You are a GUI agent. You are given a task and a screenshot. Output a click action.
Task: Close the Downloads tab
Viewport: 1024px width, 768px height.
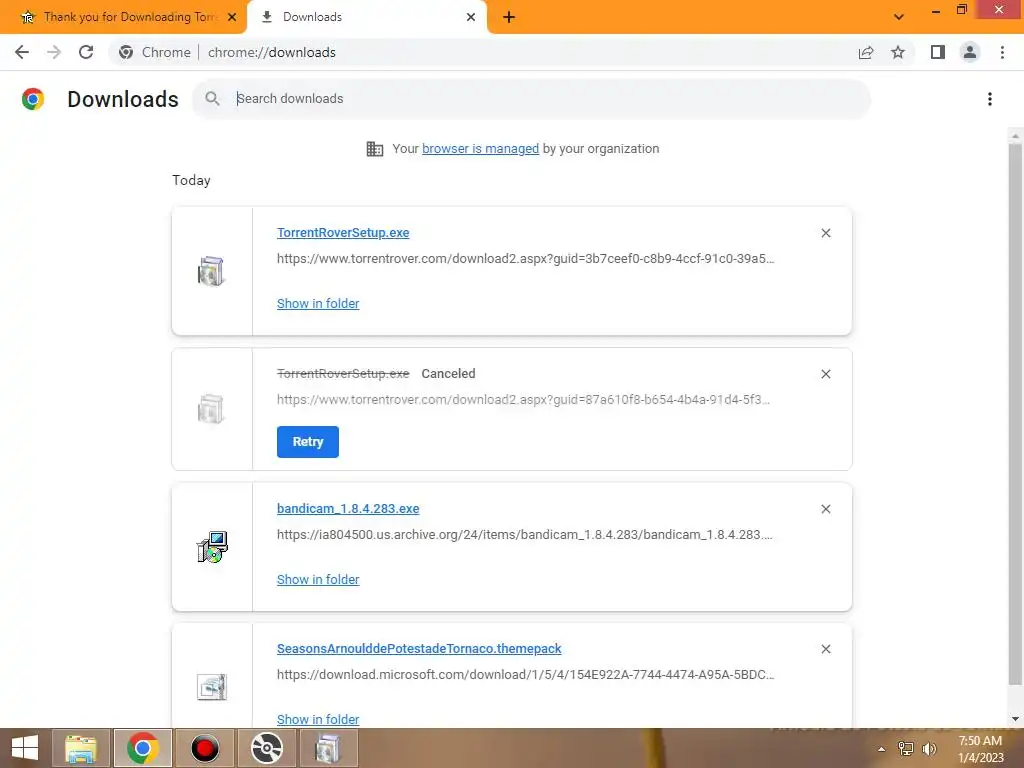click(x=471, y=17)
